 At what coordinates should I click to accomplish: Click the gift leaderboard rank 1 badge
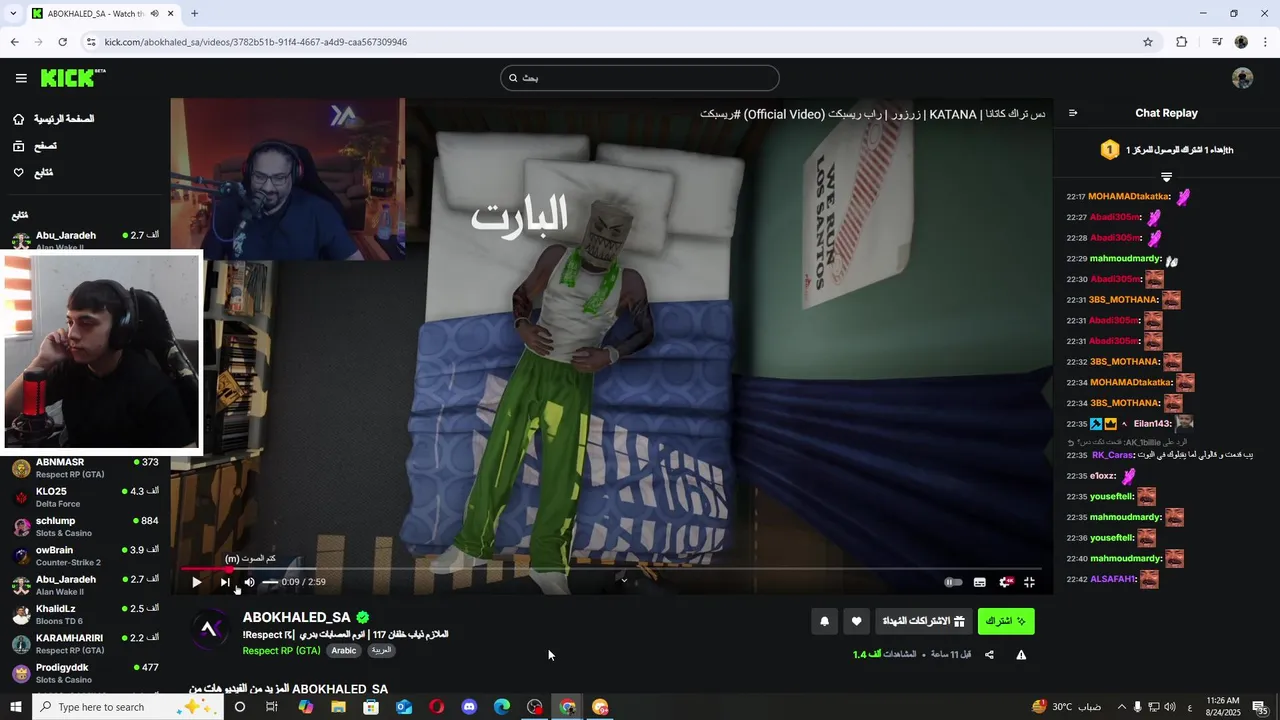click(1109, 150)
